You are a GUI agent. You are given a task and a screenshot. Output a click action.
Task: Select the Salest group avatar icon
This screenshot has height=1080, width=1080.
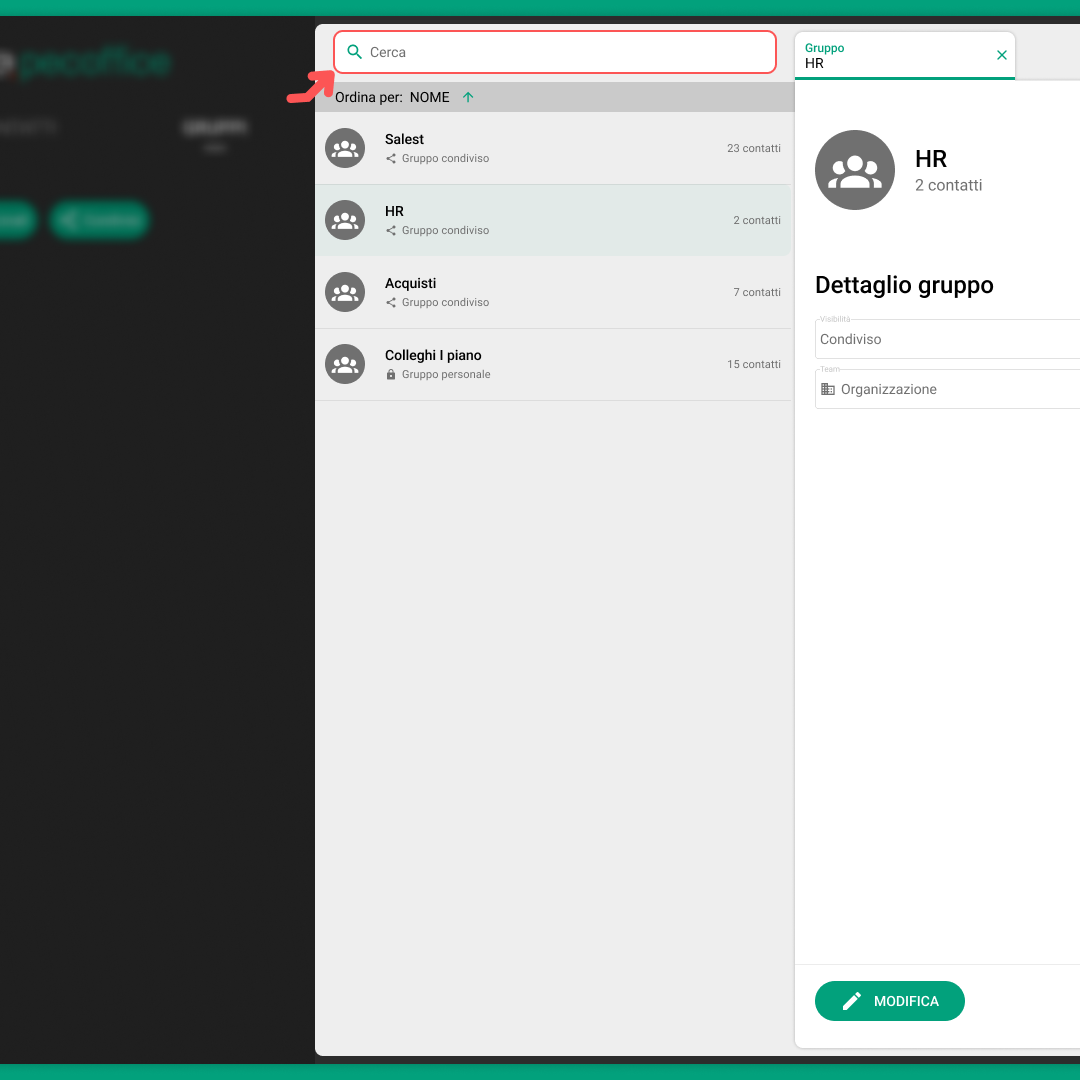345,148
